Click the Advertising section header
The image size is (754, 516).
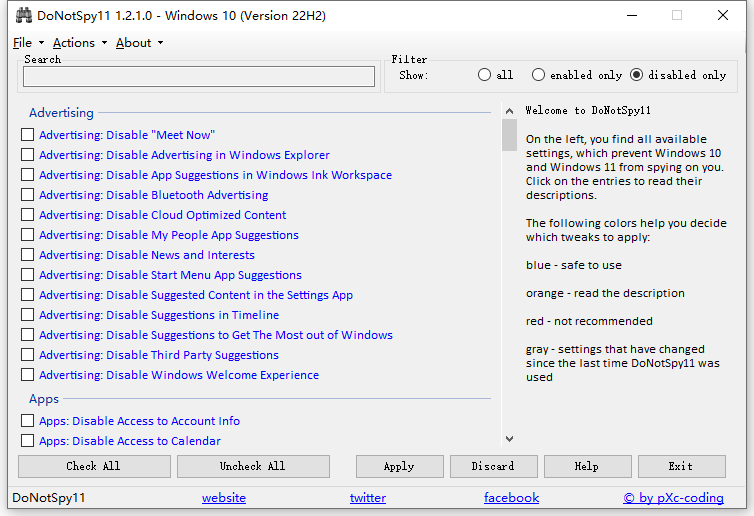[61, 113]
